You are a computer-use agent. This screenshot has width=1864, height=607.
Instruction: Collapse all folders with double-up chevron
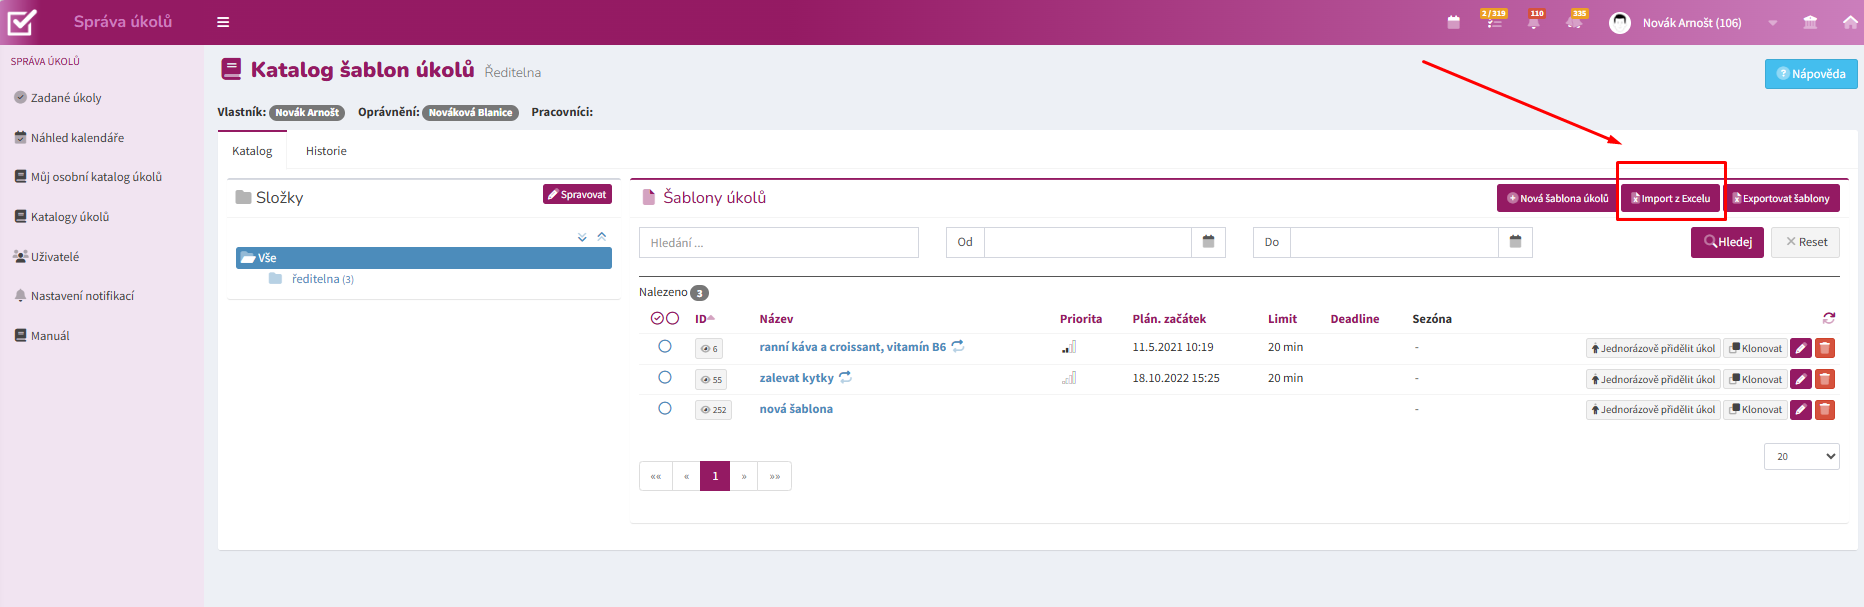(602, 237)
